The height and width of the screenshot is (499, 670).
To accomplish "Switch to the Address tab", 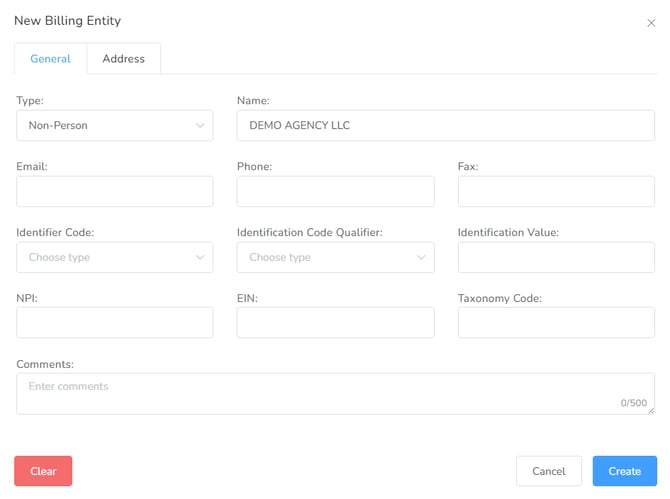I will coord(123,59).
